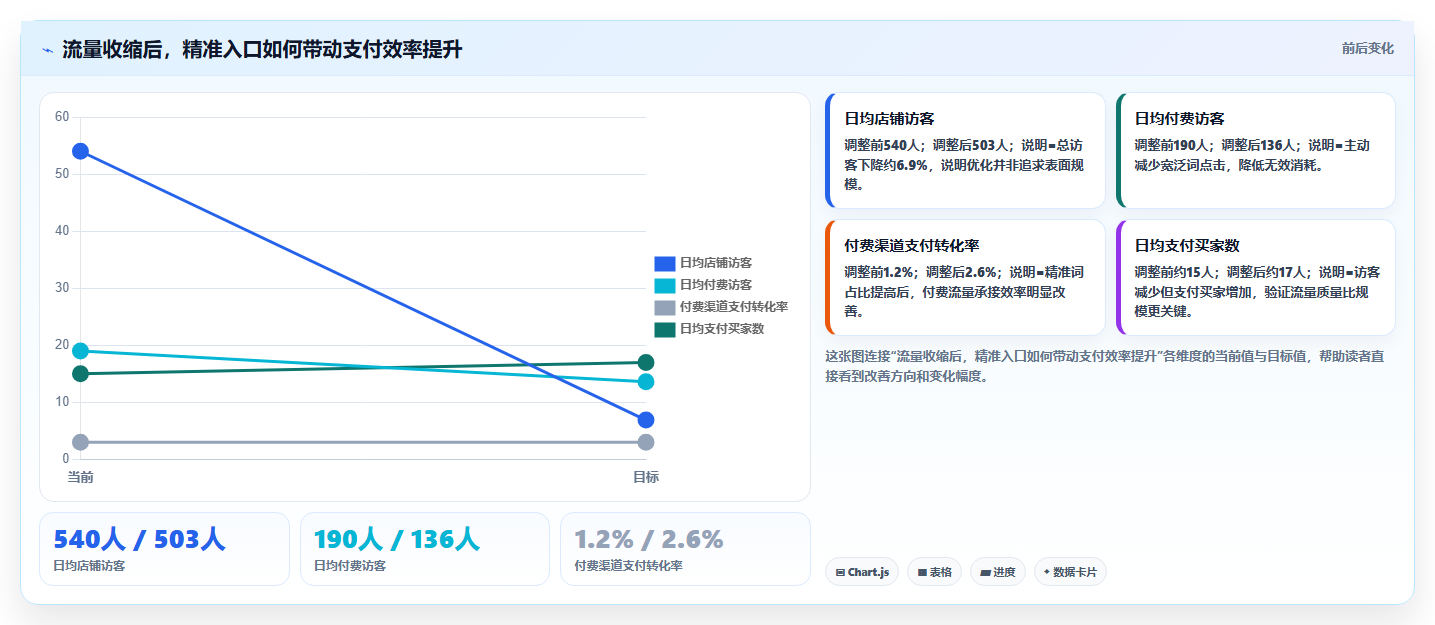This screenshot has height=625, width=1435.
Task: Hide the 付费渠道支付转化率 legend series
Action: (721, 307)
